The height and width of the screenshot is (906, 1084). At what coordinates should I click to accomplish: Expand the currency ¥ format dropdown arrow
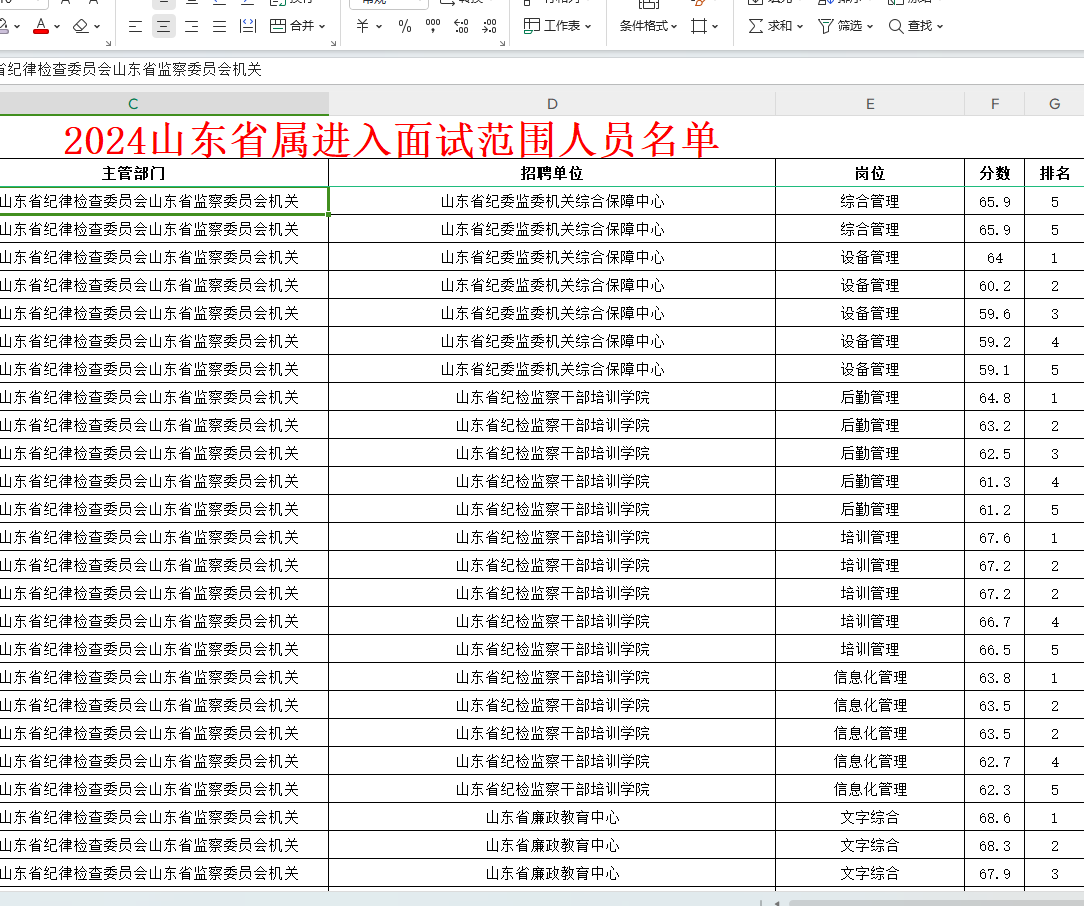coord(379,27)
